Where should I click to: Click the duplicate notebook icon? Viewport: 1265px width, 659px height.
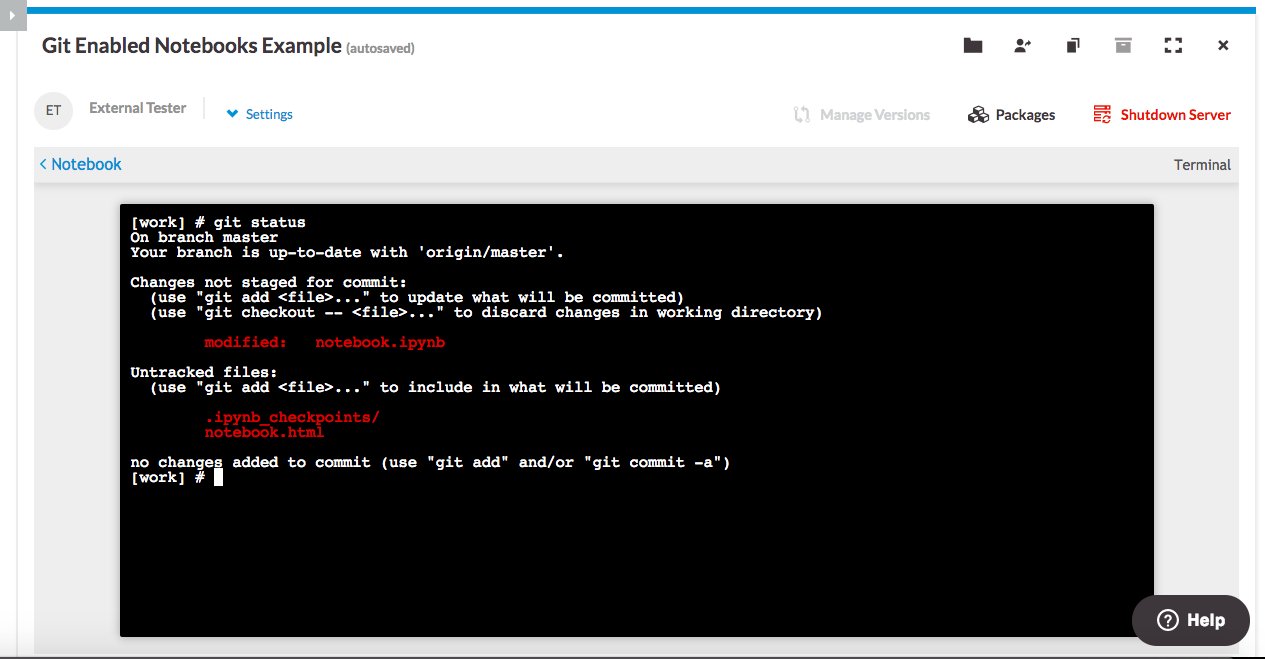click(1073, 46)
